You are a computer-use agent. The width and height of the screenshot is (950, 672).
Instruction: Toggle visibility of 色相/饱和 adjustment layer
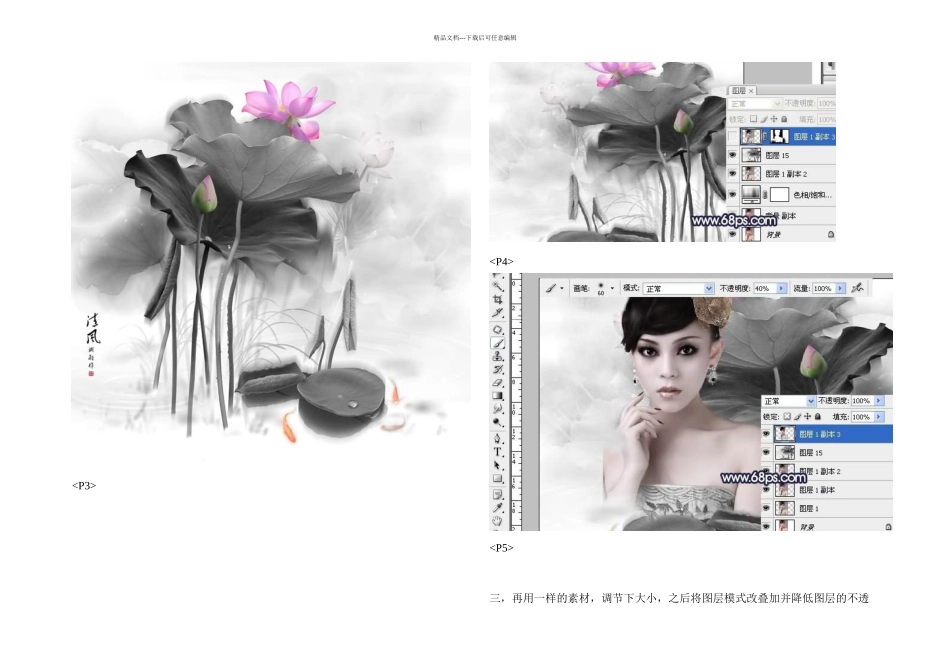coord(733,195)
